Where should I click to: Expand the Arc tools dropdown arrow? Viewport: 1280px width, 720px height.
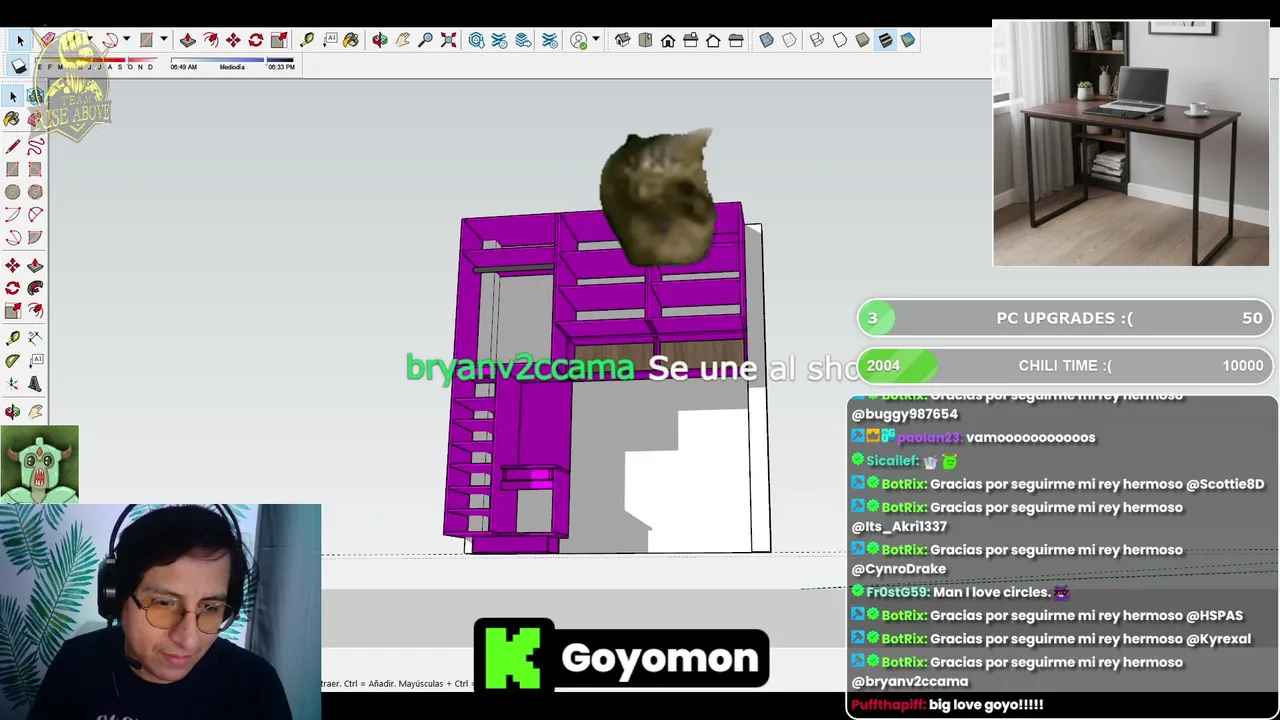126,39
